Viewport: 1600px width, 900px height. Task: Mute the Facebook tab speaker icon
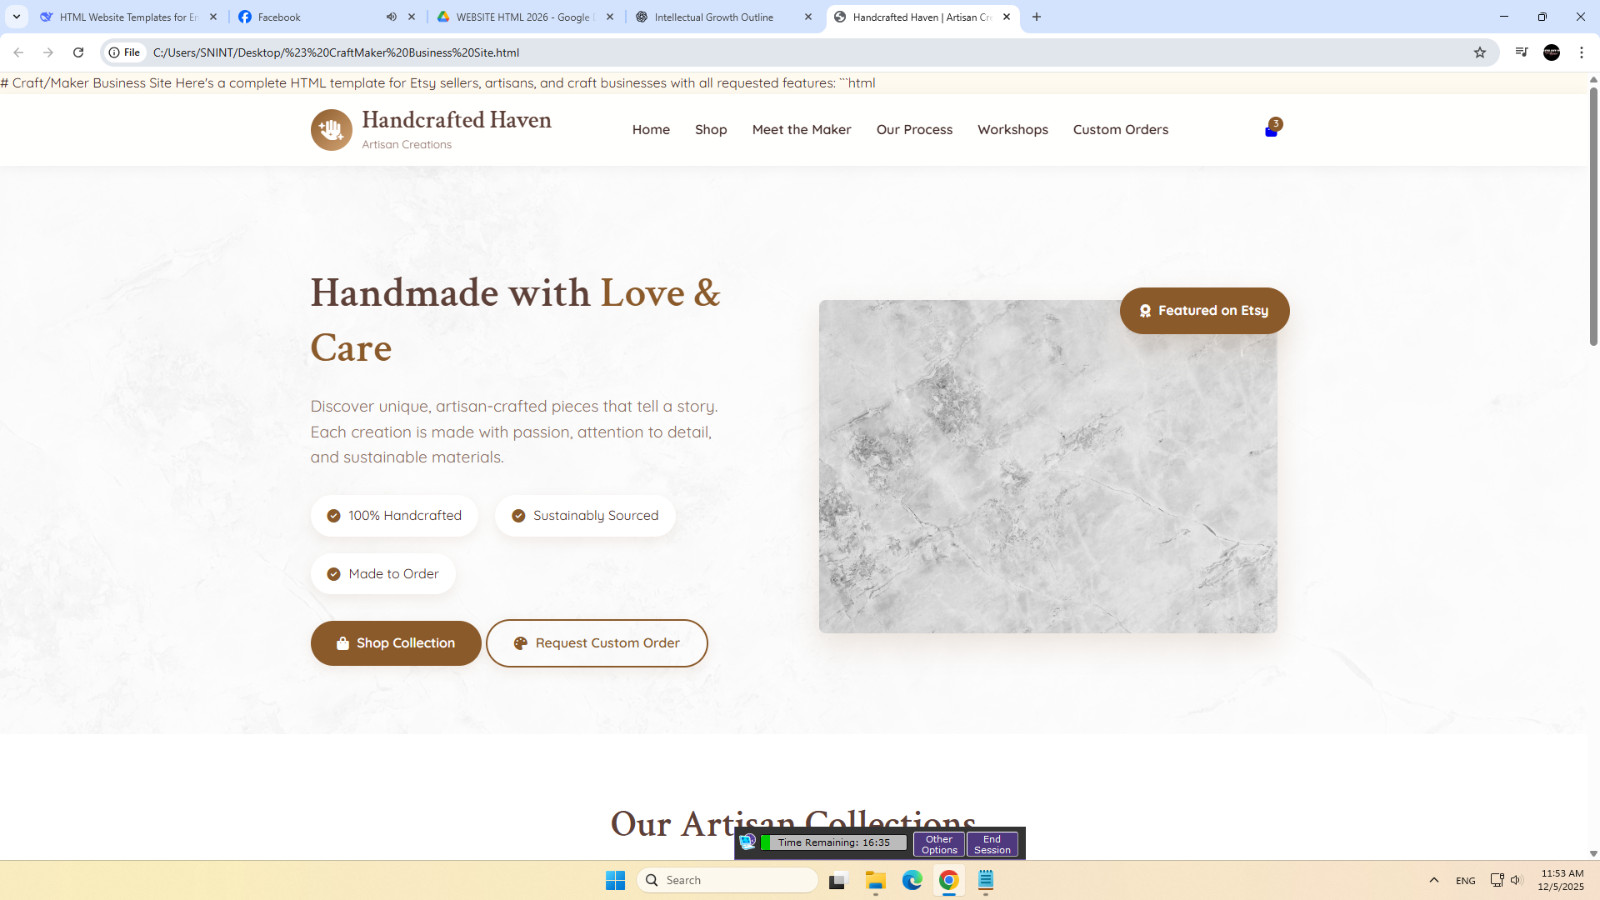[x=391, y=17]
